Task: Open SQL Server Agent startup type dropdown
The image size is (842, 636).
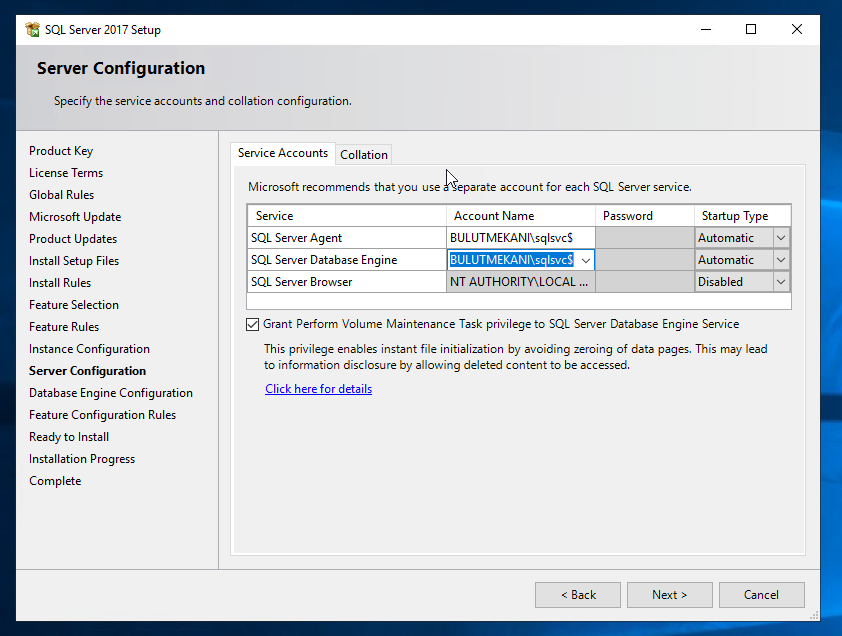Action: click(x=781, y=238)
